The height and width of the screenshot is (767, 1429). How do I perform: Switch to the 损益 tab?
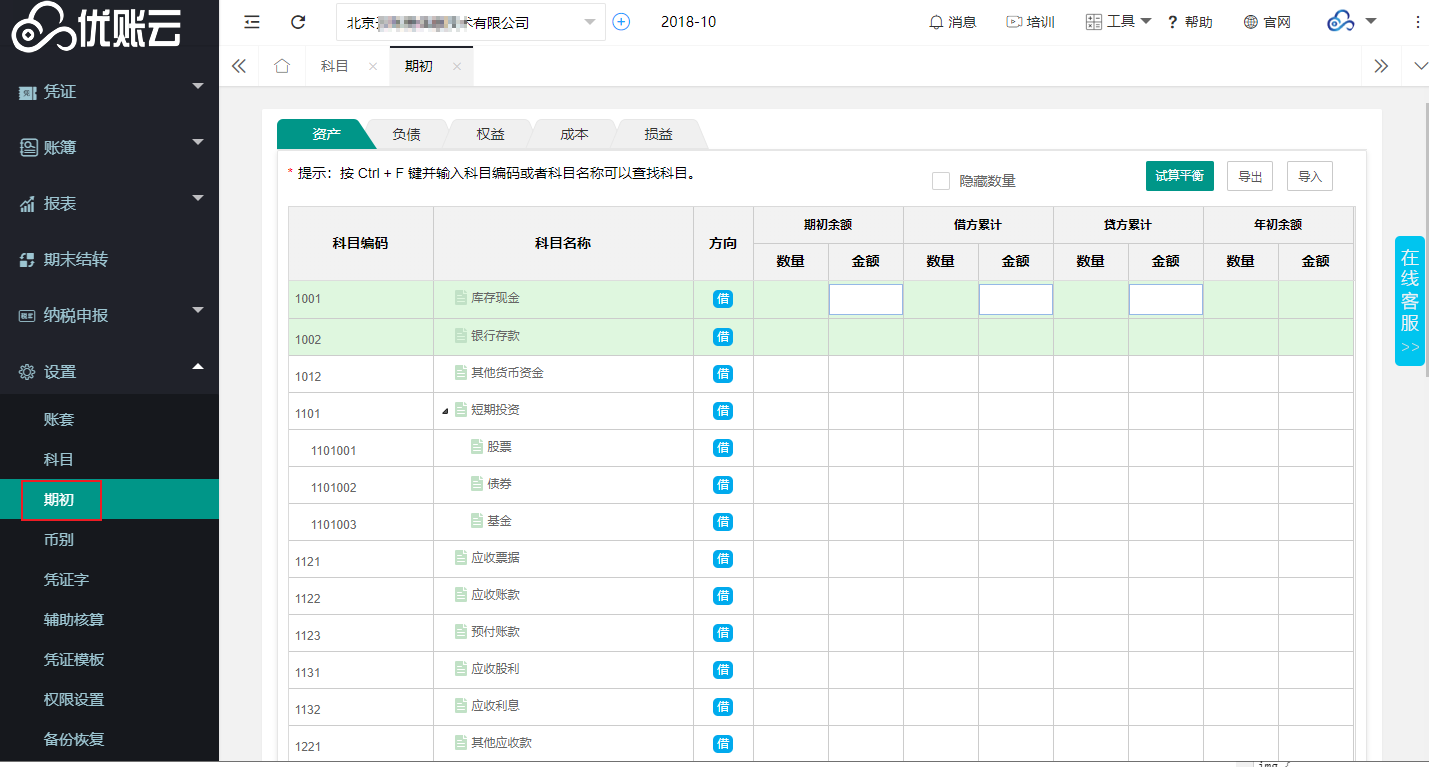click(x=658, y=134)
